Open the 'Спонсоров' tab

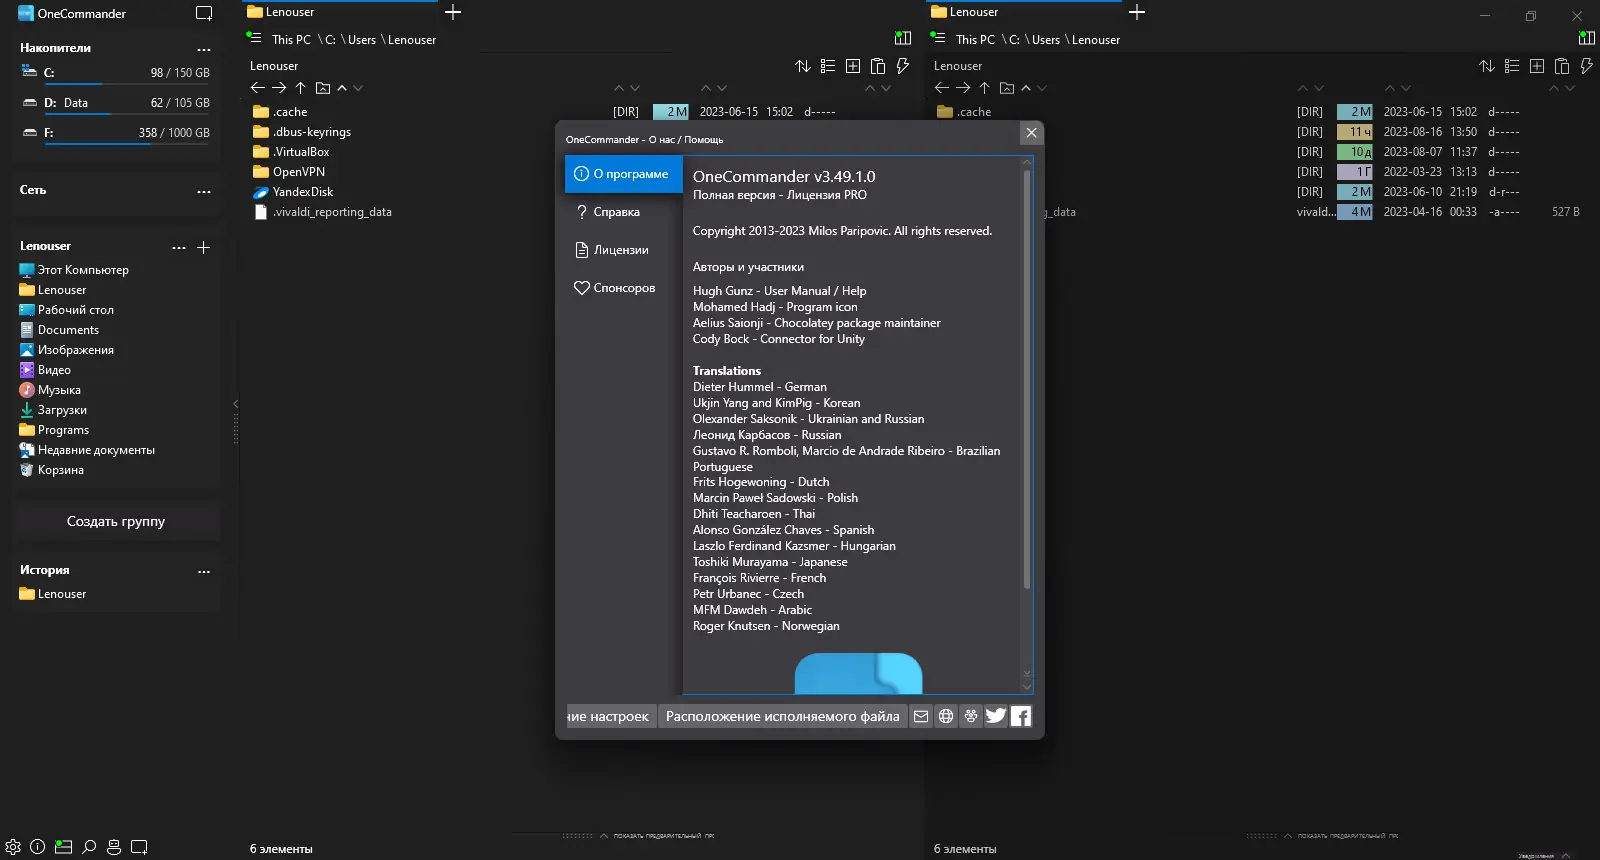[623, 288]
